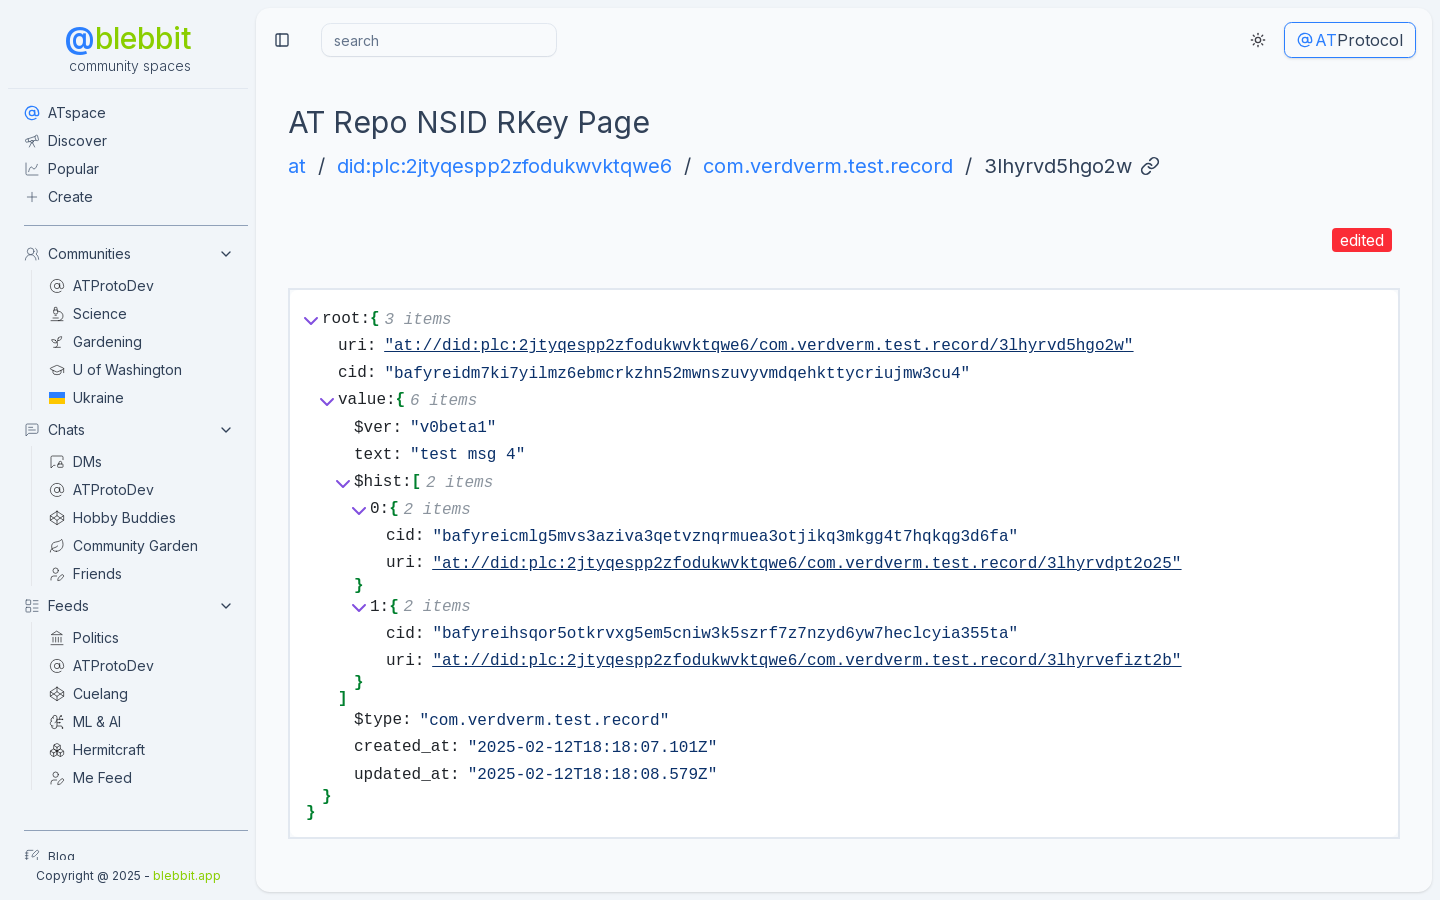Image resolution: width=1440 pixels, height=900 pixels.
Task: Open the Ukraine community
Action: 98,398
